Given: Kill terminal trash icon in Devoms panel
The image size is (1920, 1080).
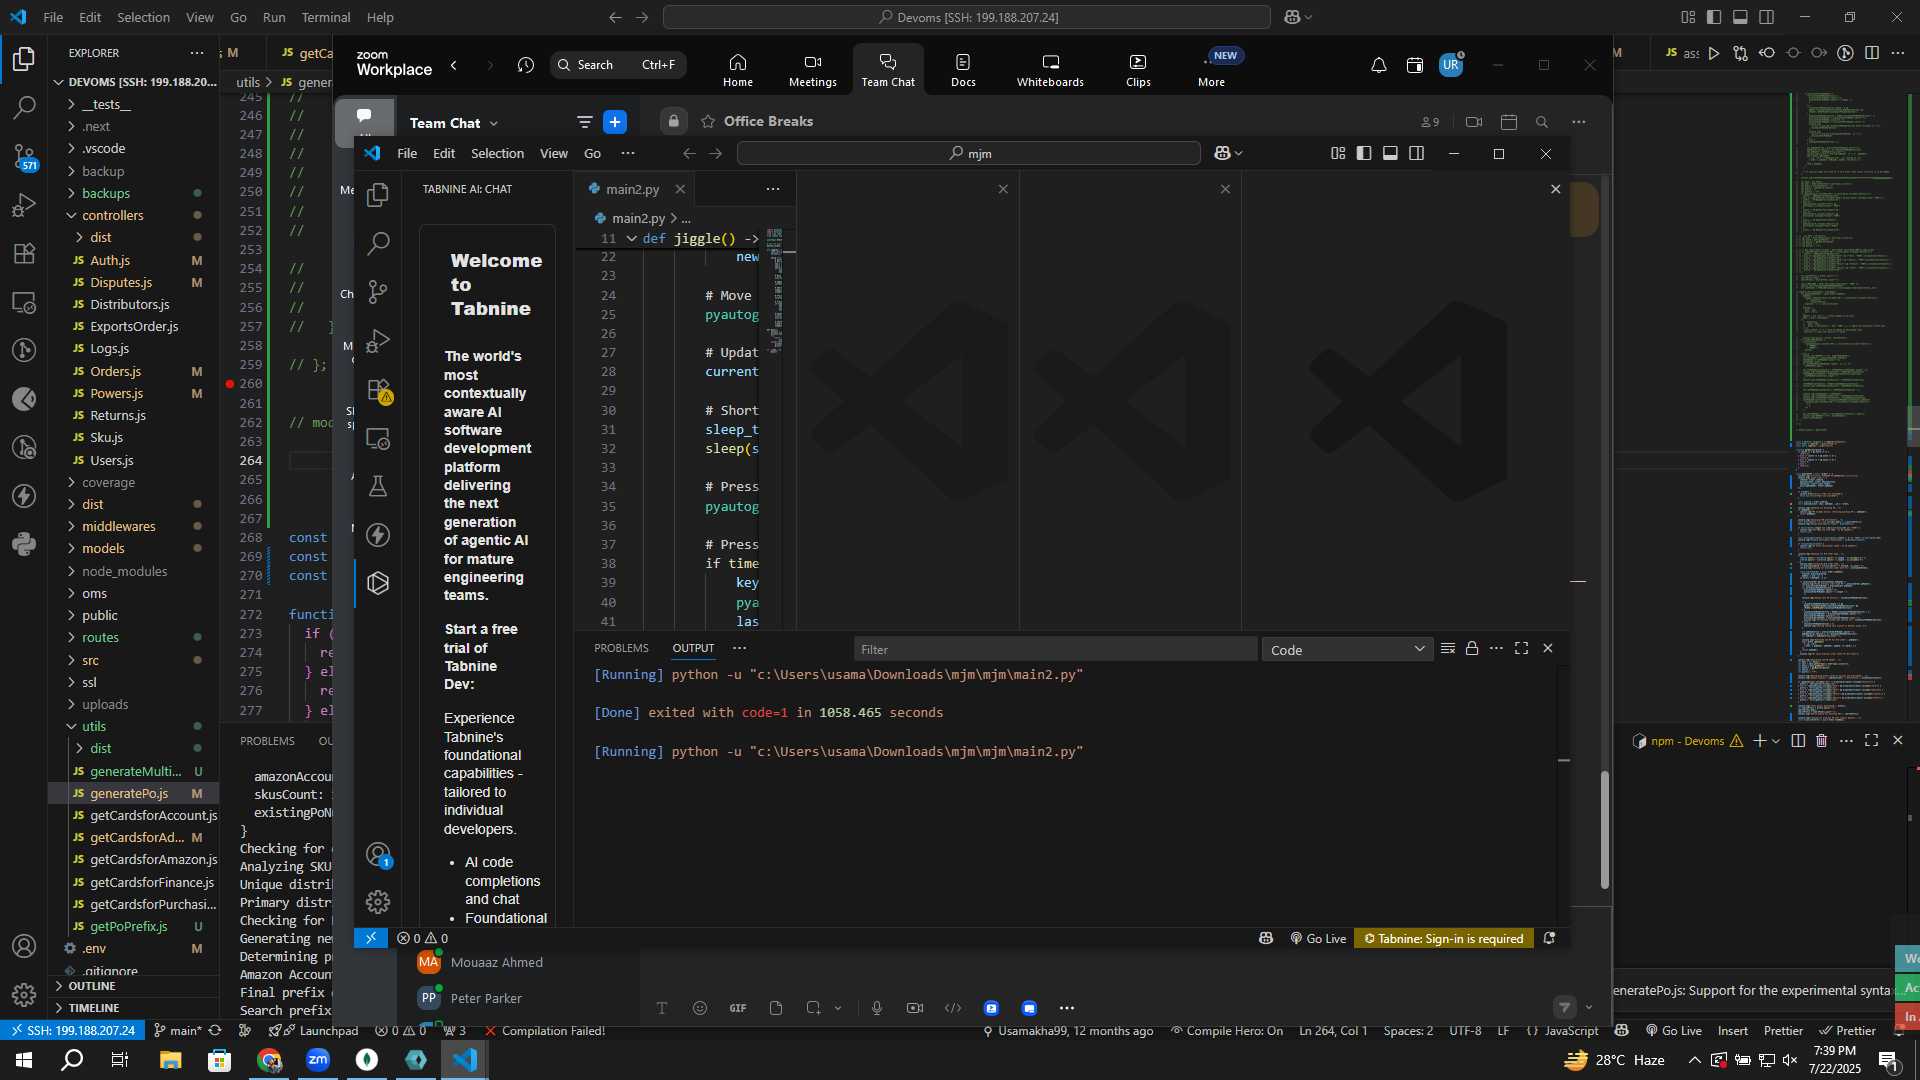Looking at the screenshot, I should coord(1821,741).
